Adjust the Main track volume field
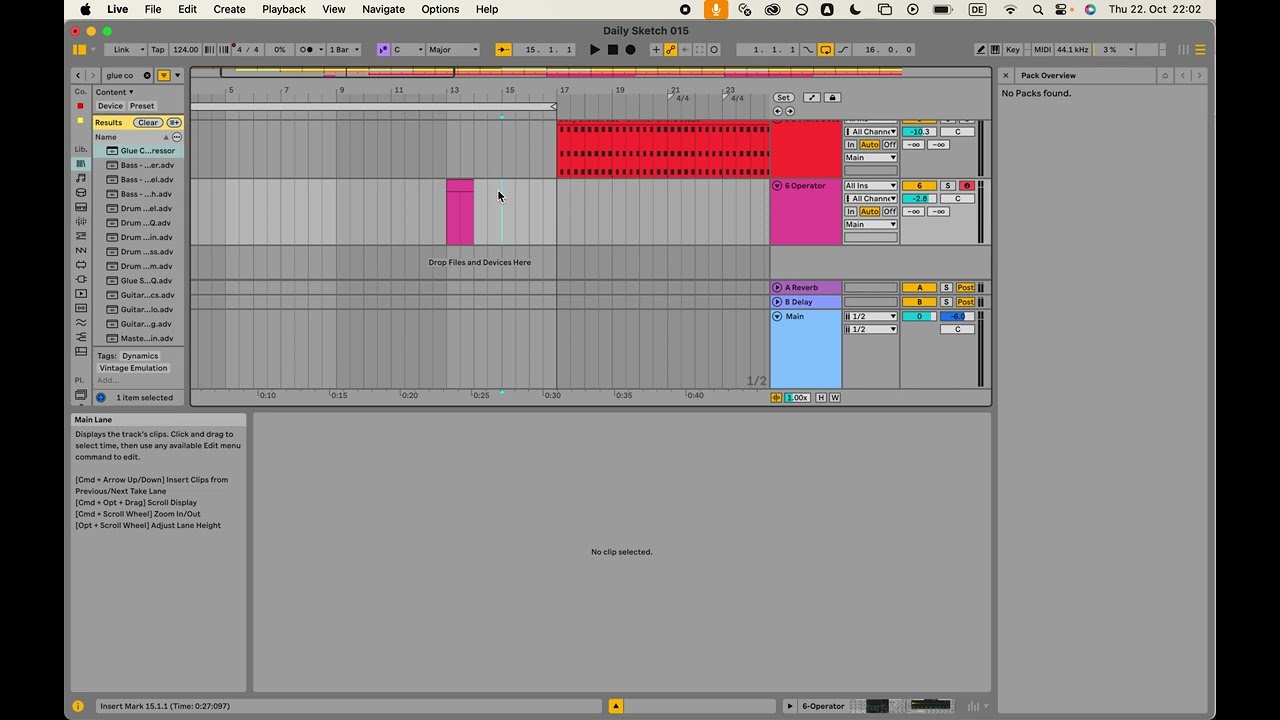 (x=919, y=317)
